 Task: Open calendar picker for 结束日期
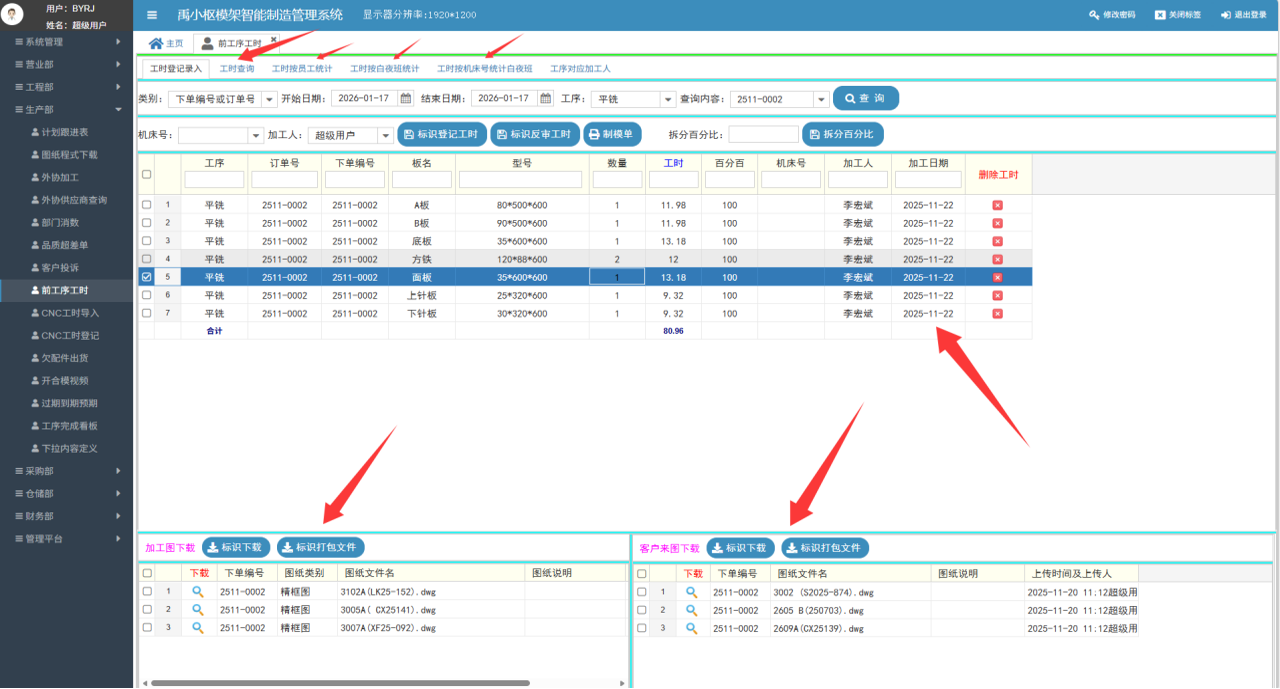click(545, 99)
